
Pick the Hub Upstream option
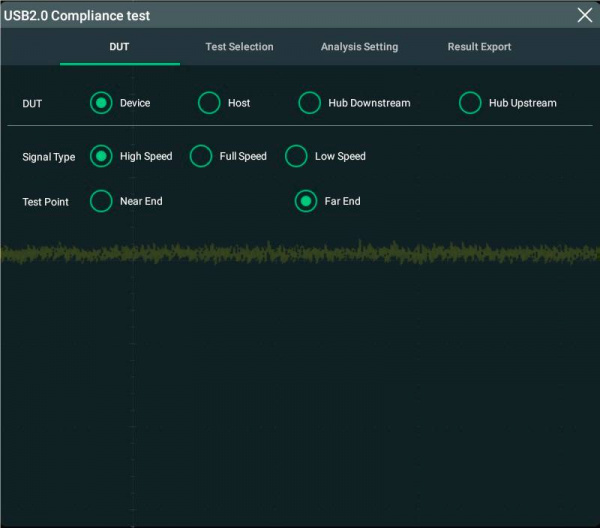tap(470, 103)
